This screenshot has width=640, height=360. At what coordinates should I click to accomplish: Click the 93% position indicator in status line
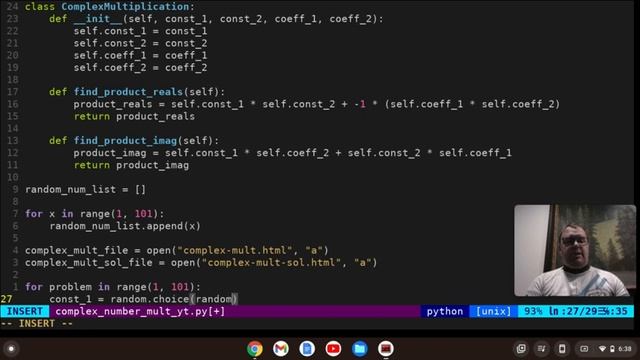[x=533, y=311]
